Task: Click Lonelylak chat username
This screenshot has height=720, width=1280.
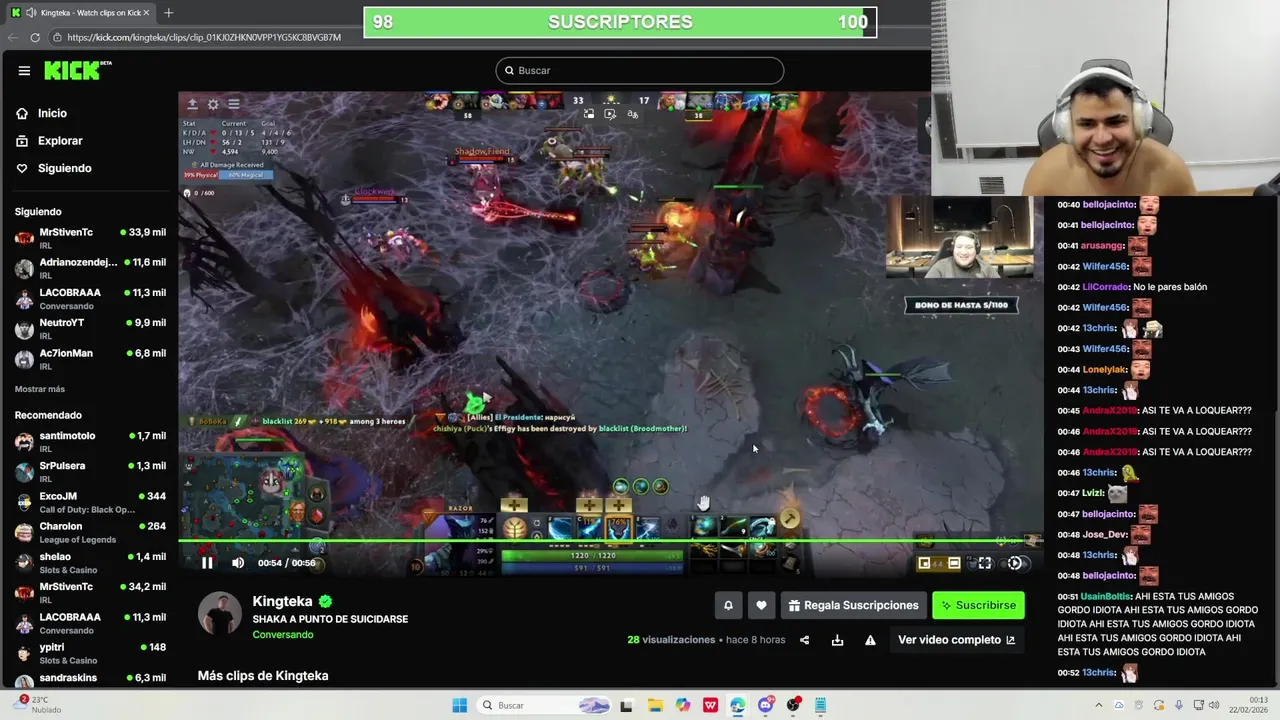Action: (1105, 370)
